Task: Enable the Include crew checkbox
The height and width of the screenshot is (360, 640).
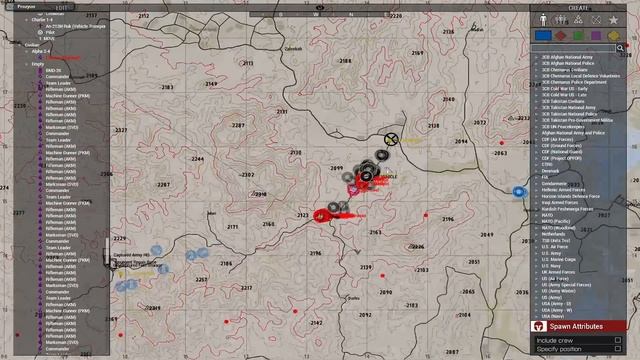Action: pyautogui.click(x=618, y=340)
